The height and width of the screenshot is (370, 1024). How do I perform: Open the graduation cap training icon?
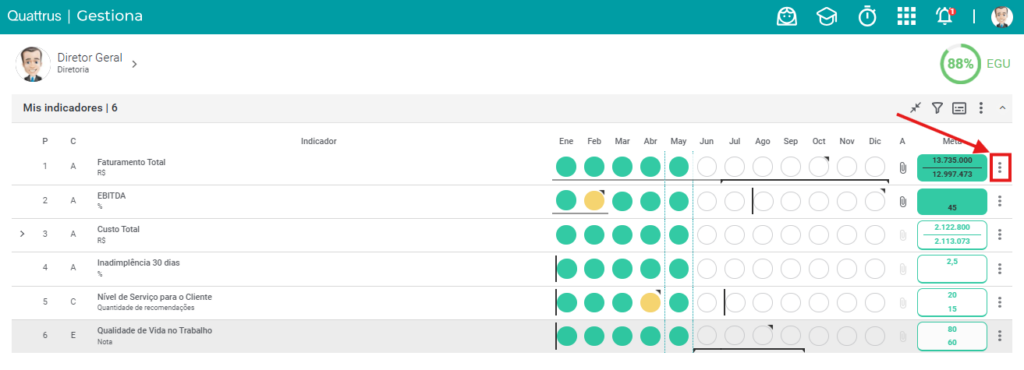click(x=826, y=17)
